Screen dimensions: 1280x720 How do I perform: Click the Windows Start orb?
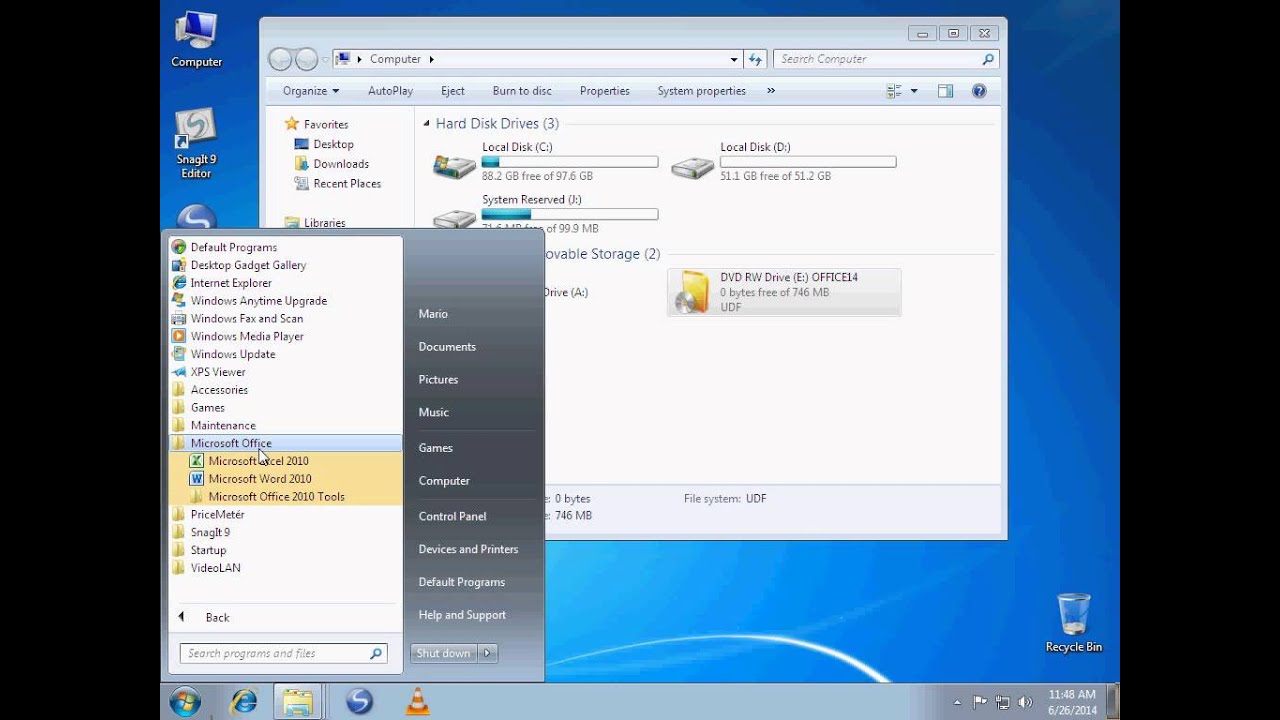(185, 702)
